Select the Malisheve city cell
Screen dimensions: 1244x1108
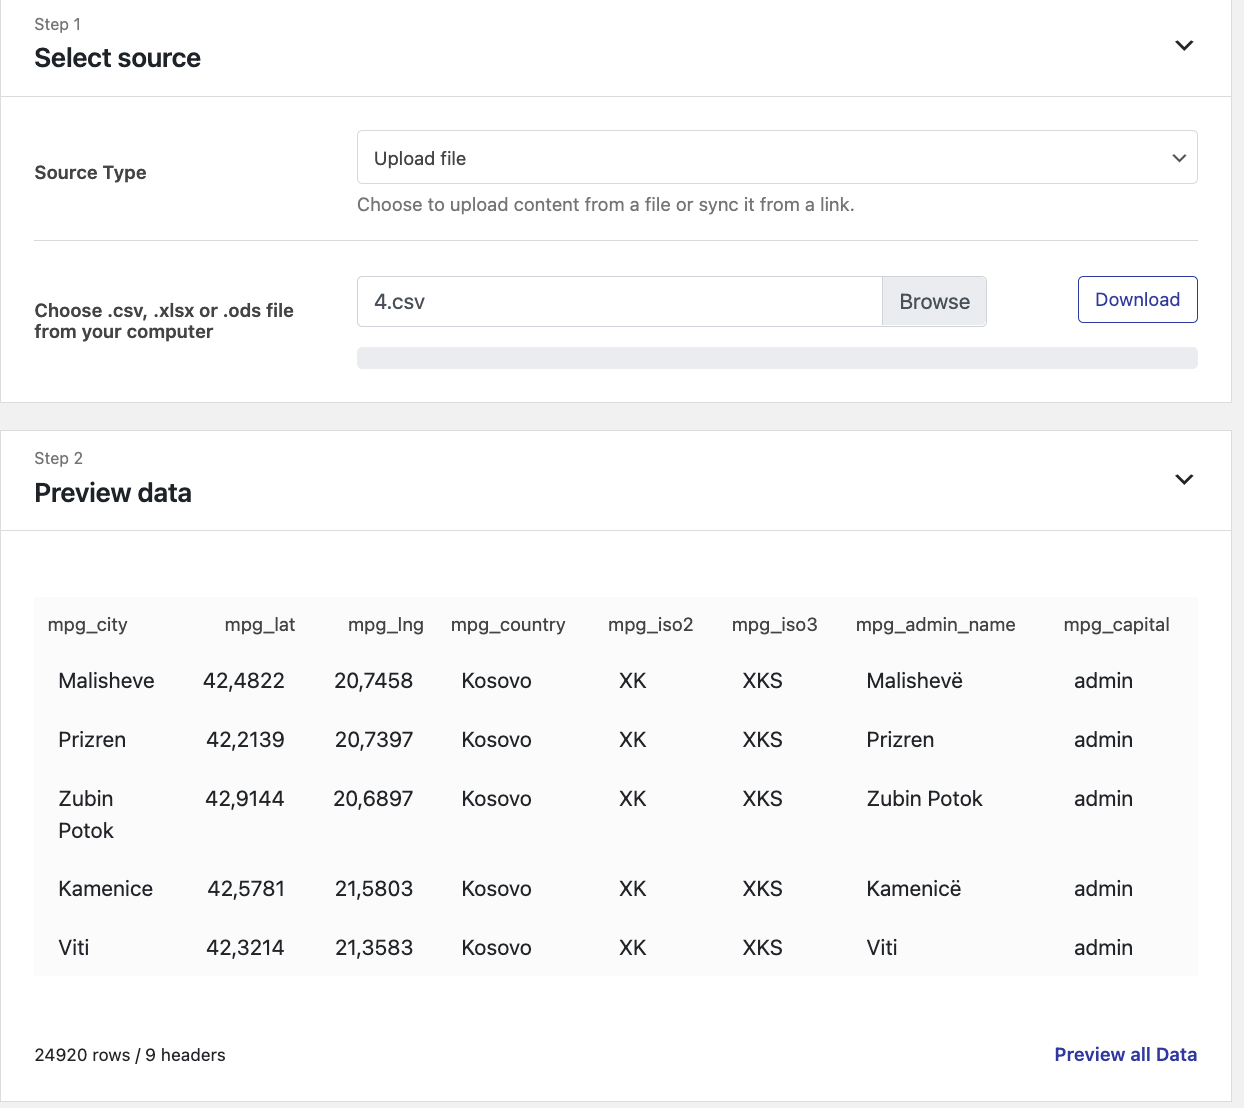[106, 681]
